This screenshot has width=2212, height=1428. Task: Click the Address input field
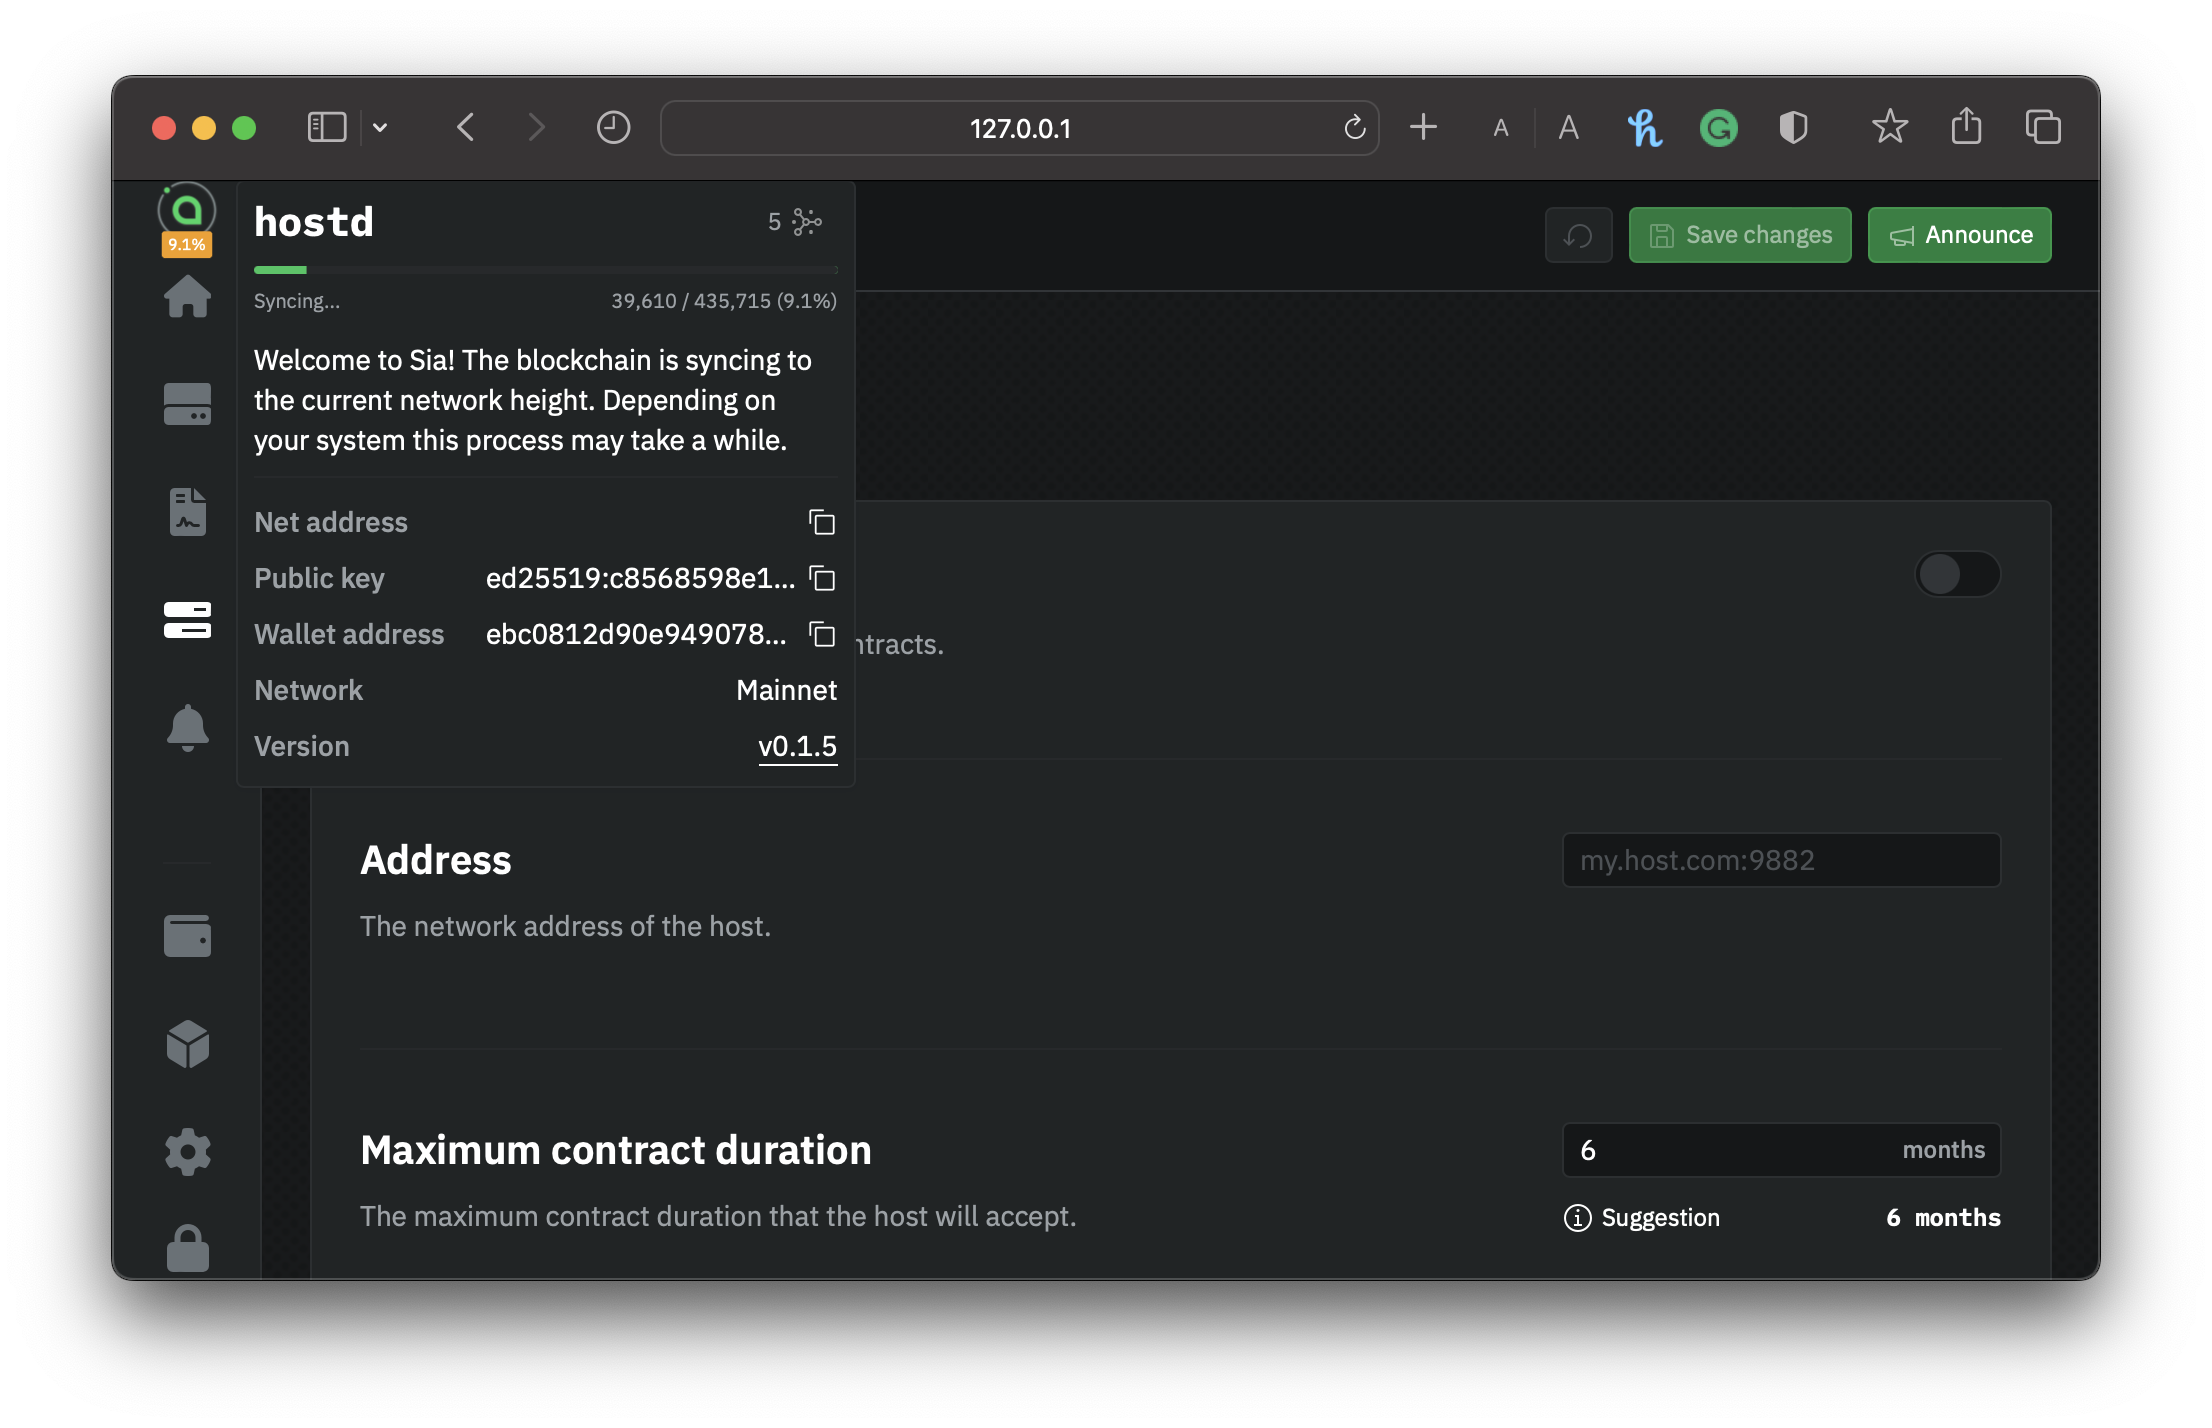click(x=1780, y=860)
